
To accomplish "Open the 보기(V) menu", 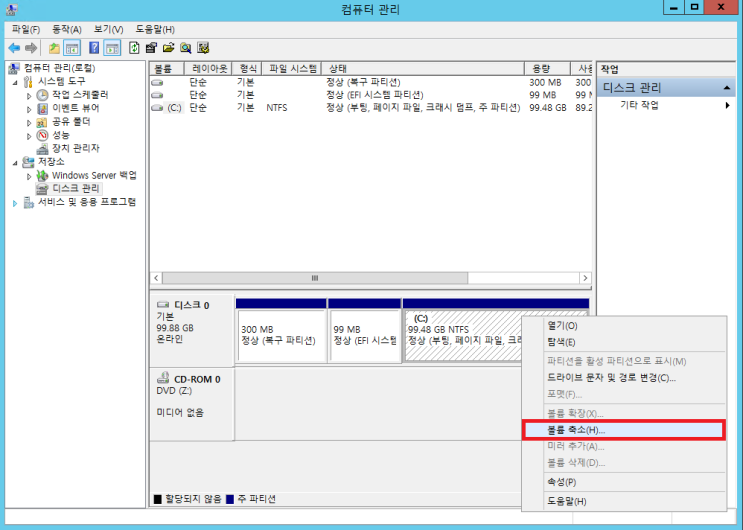I will pyautogui.click(x=109, y=29).
